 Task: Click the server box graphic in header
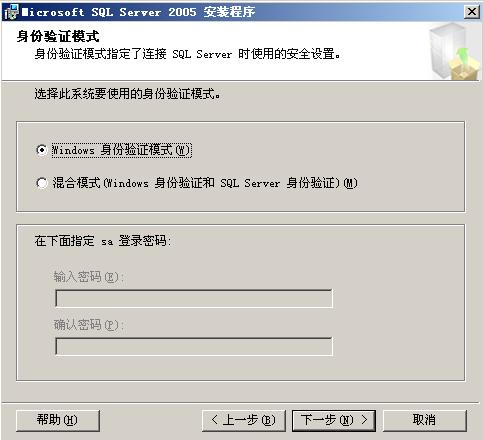click(x=454, y=51)
